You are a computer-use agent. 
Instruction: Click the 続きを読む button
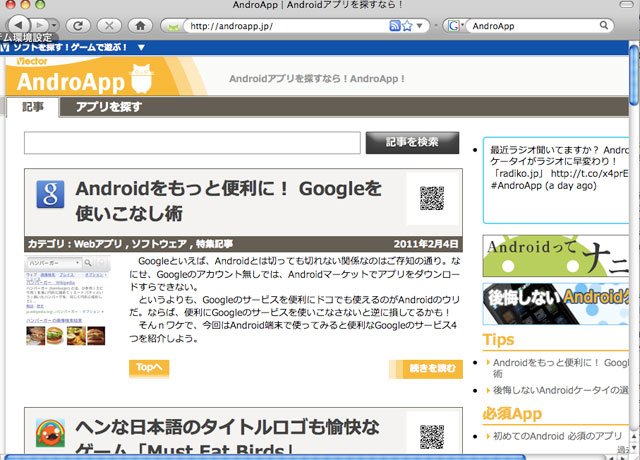coord(426,369)
